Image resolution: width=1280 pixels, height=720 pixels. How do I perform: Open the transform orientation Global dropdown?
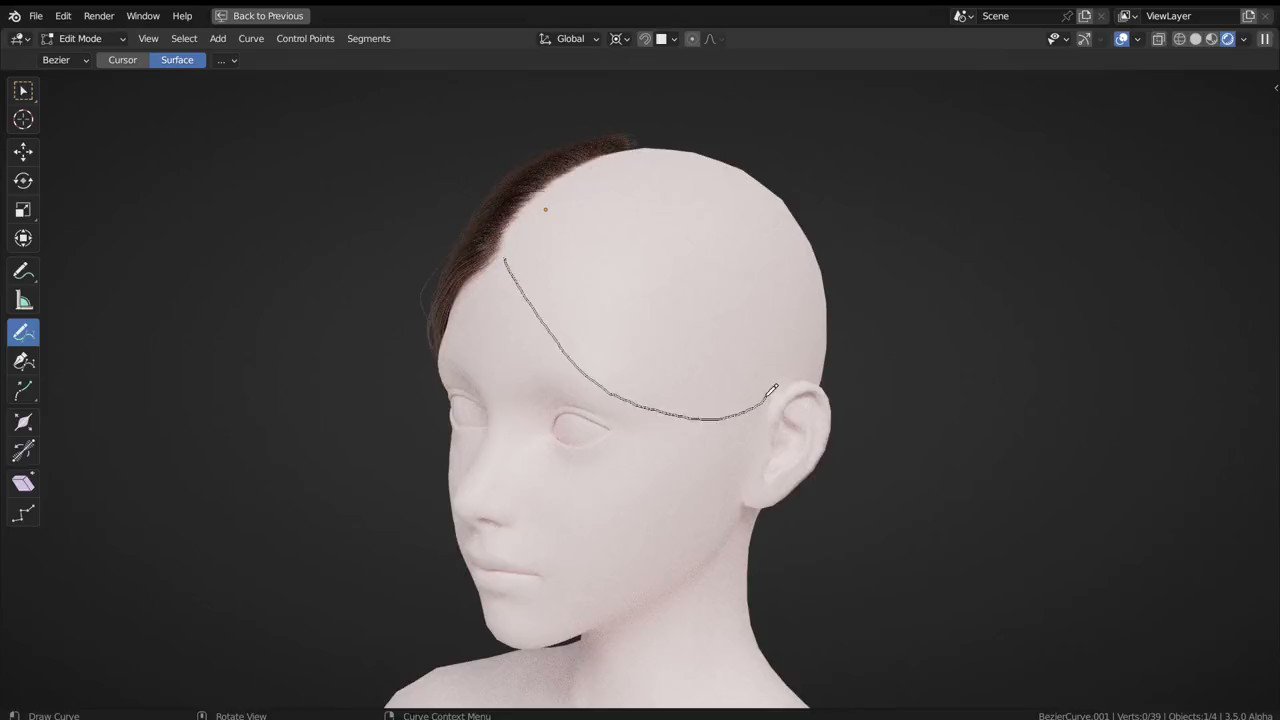tap(570, 38)
